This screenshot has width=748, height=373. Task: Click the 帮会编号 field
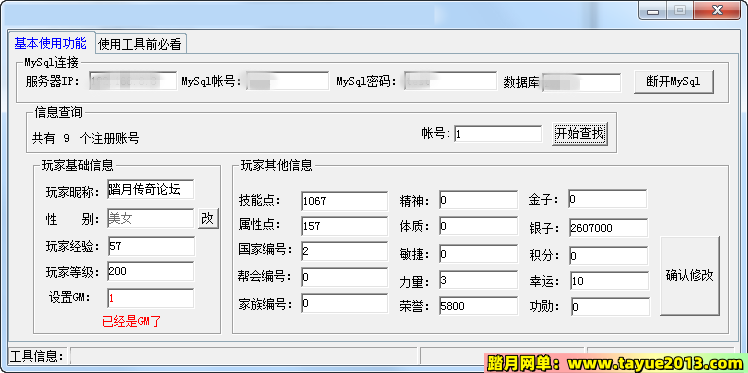click(x=344, y=277)
